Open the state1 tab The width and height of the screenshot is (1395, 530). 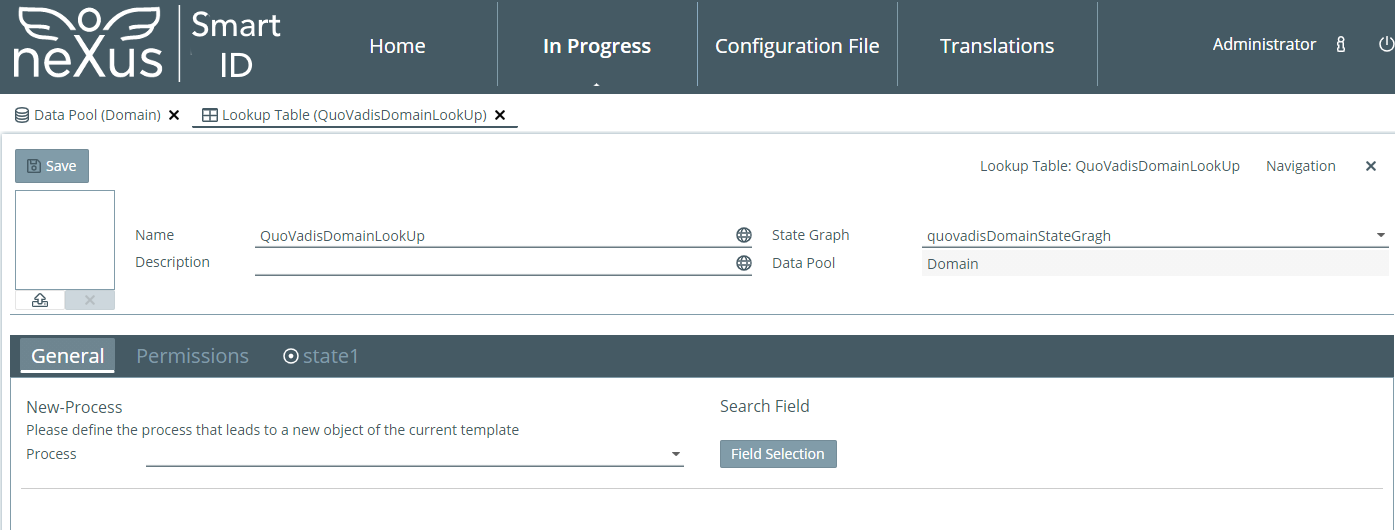pos(321,356)
